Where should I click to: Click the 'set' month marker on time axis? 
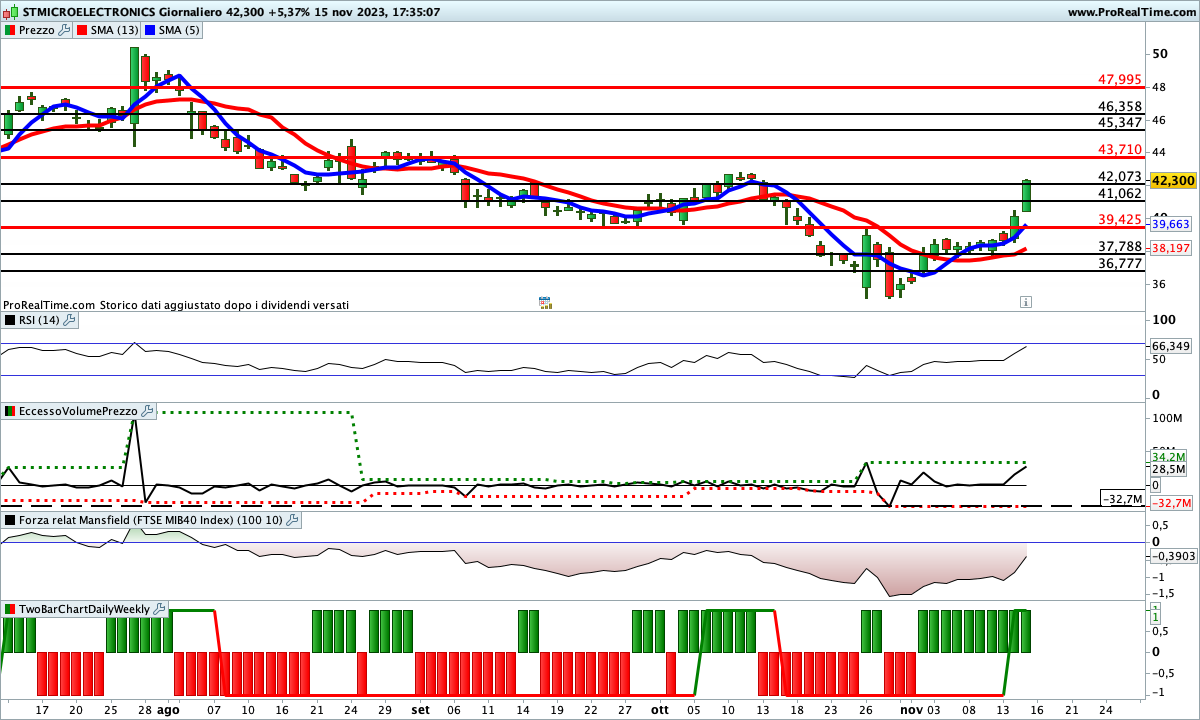[x=420, y=709]
